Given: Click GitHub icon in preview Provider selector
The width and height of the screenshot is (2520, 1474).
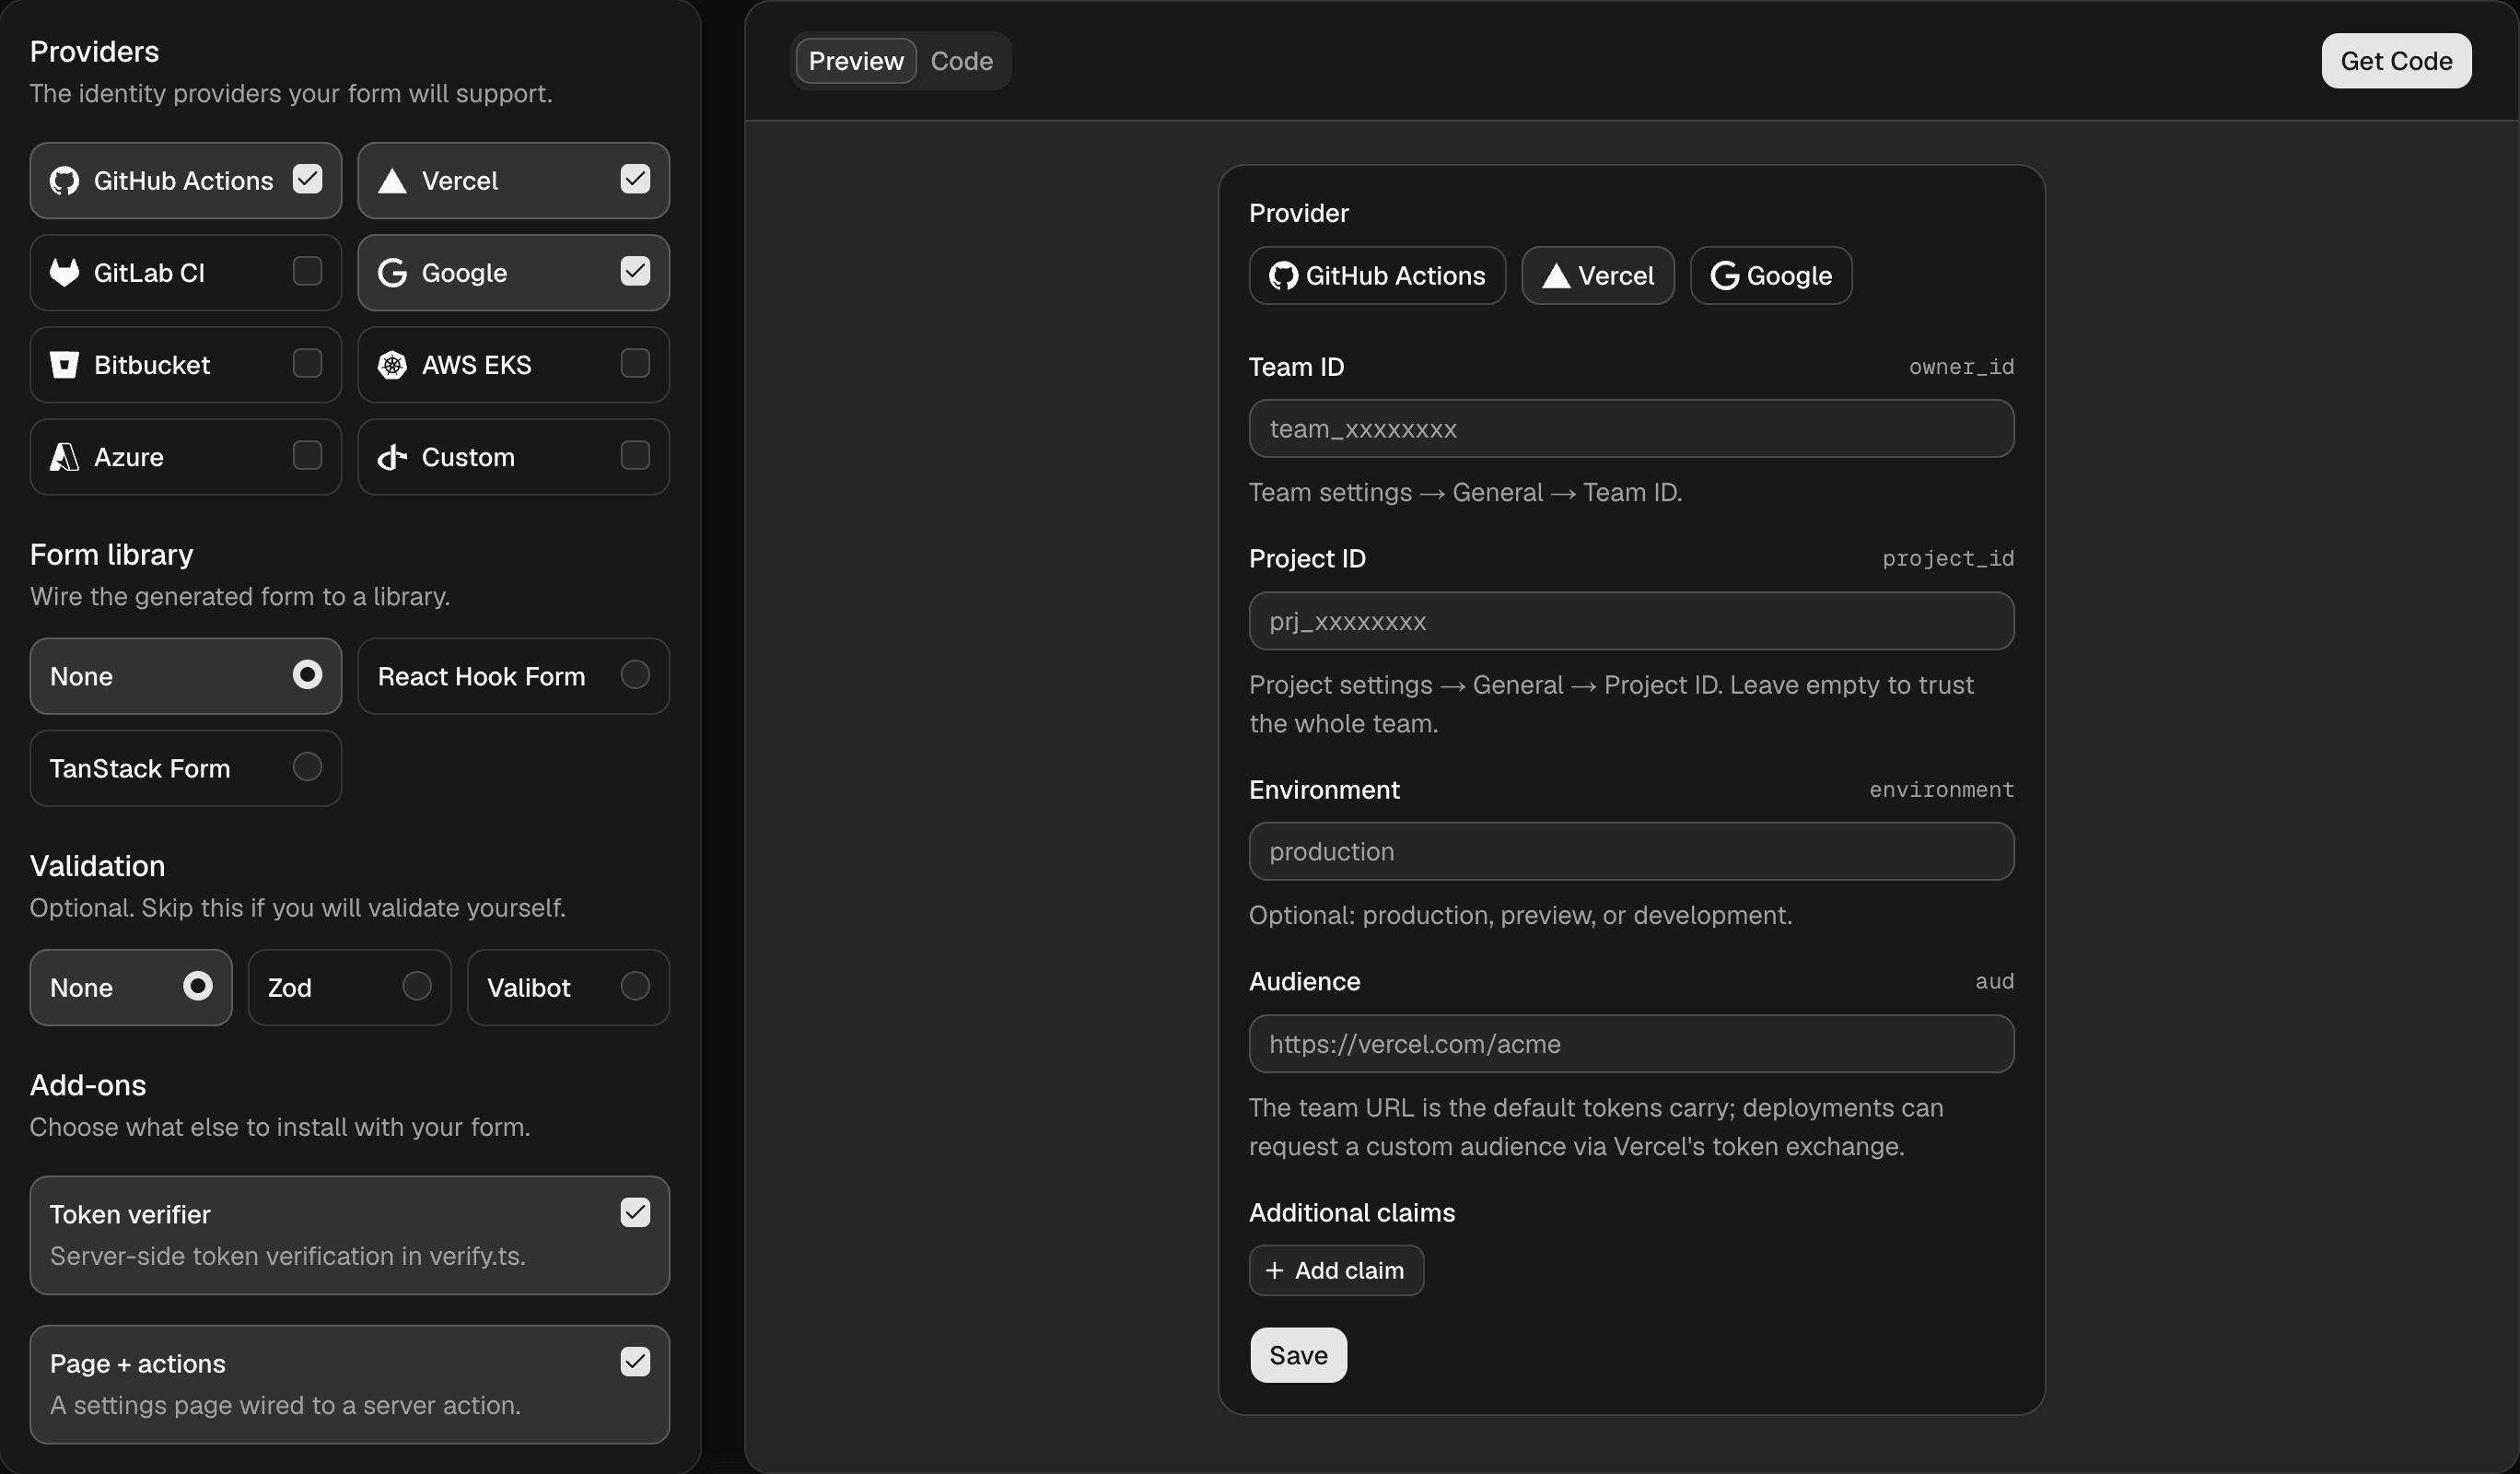Looking at the screenshot, I should coord(1283,276).
